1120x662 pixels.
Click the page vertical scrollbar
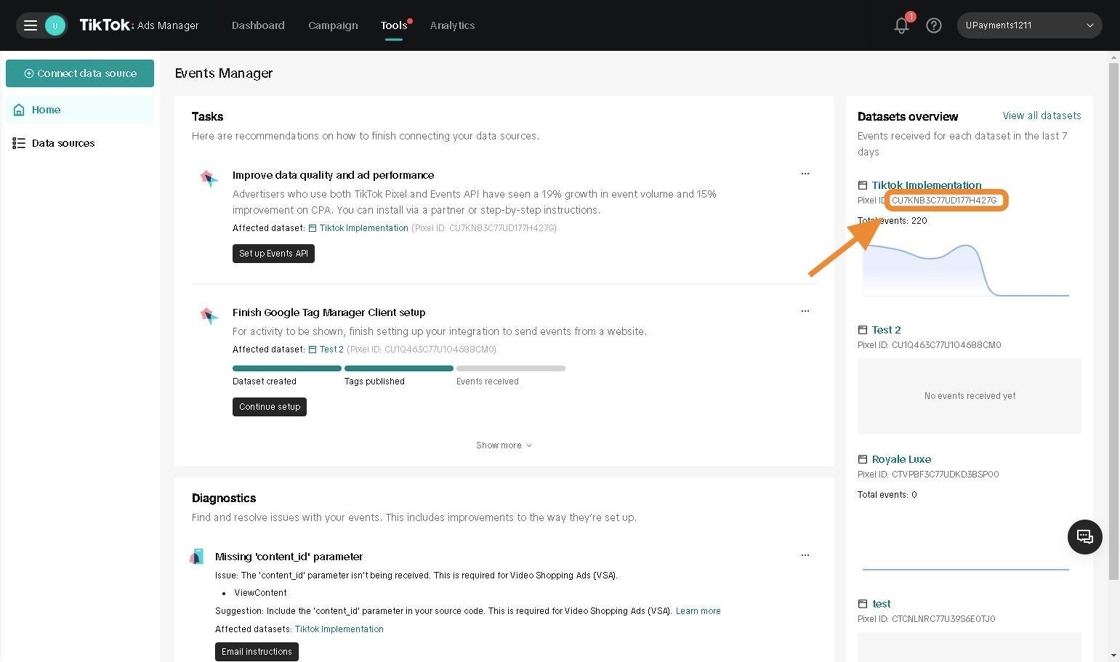coord(1114,321)
